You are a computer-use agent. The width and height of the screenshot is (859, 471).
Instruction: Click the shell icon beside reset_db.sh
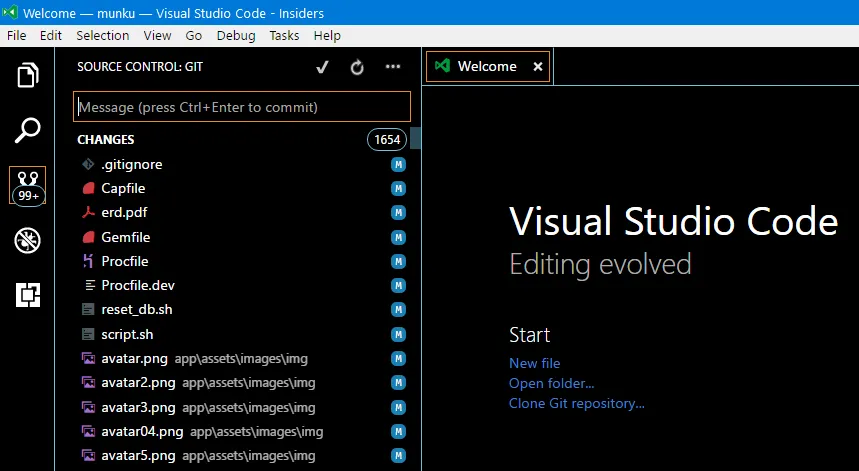click(88, 309)
